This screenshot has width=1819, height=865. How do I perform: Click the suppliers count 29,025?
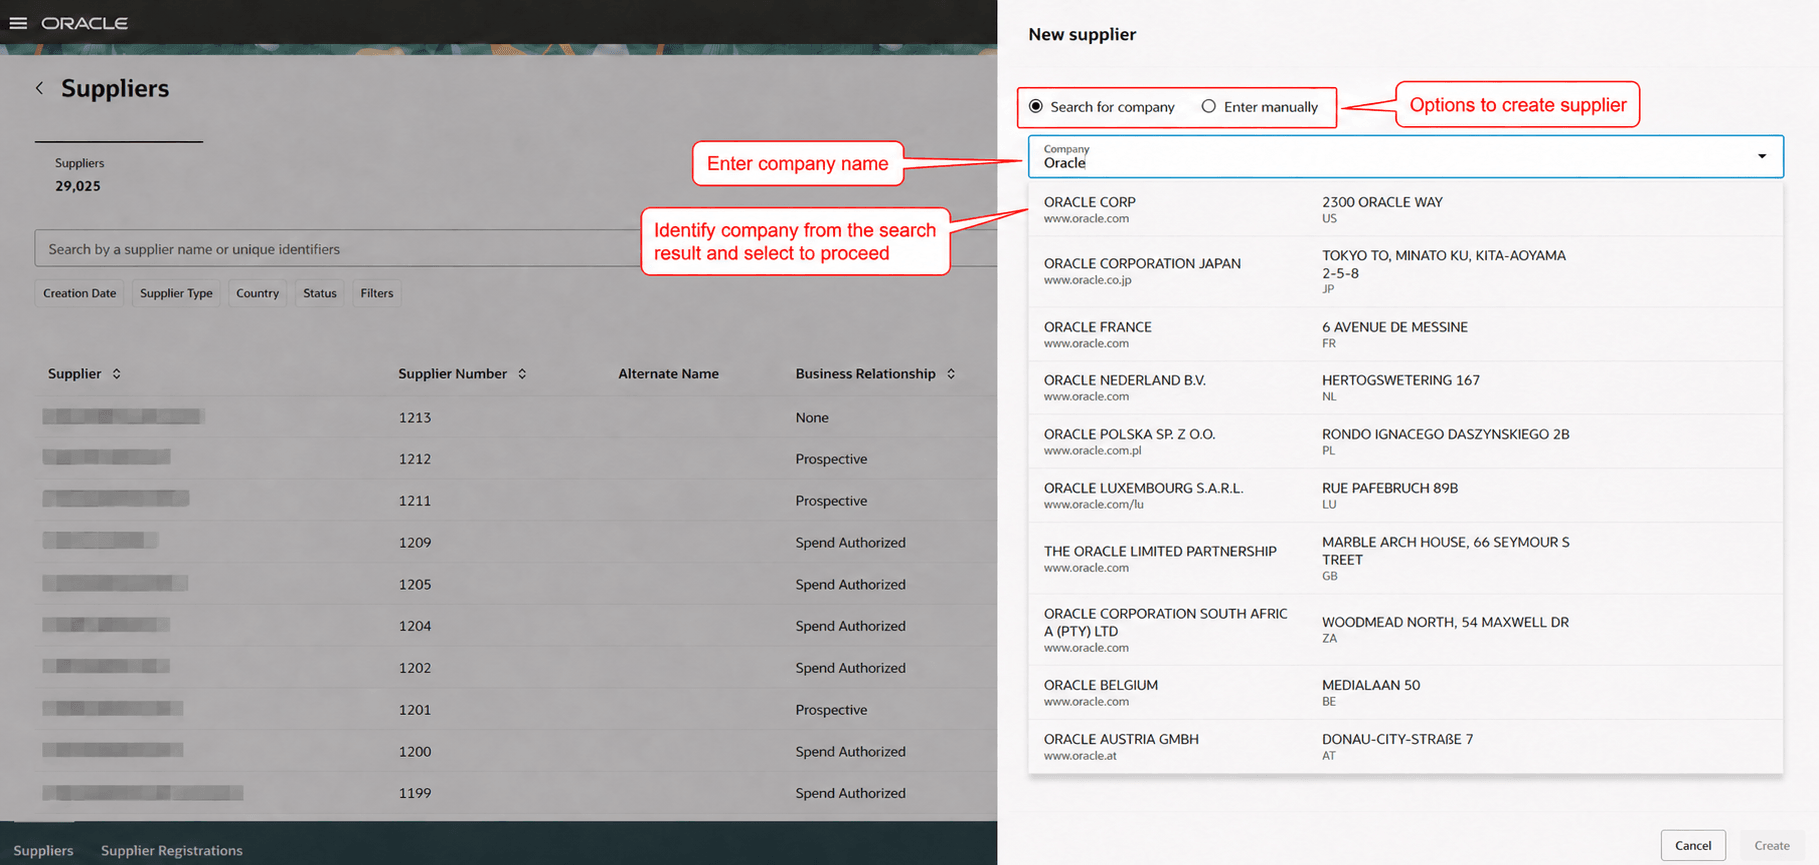click(78, 186)
